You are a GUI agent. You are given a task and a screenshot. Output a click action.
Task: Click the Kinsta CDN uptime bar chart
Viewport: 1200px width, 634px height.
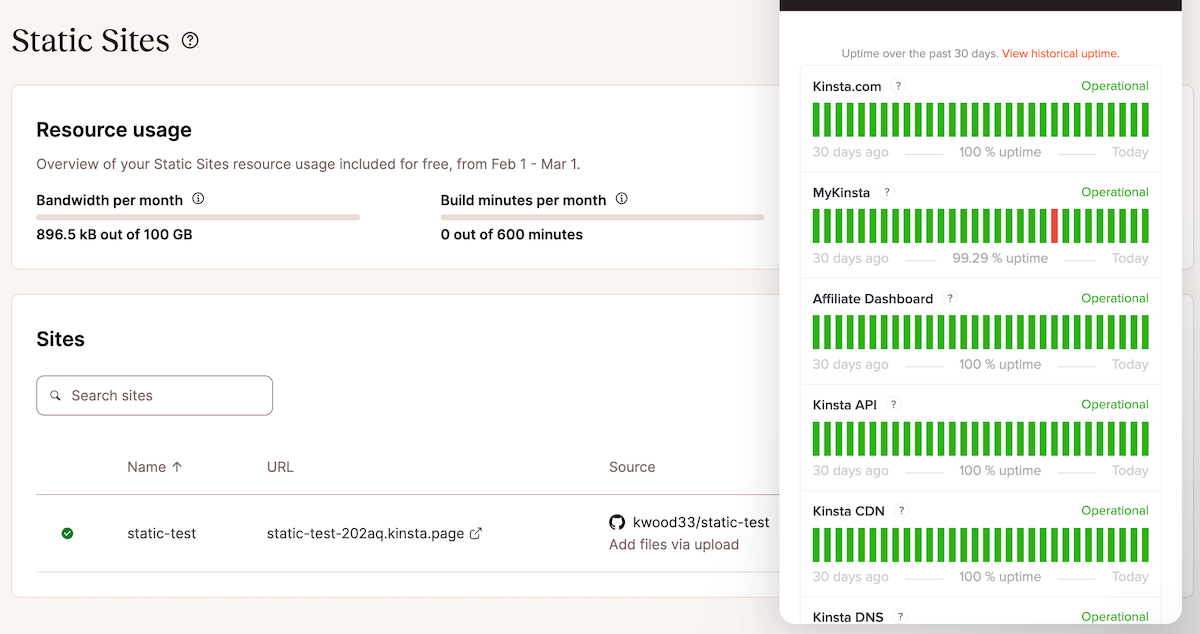981,544
